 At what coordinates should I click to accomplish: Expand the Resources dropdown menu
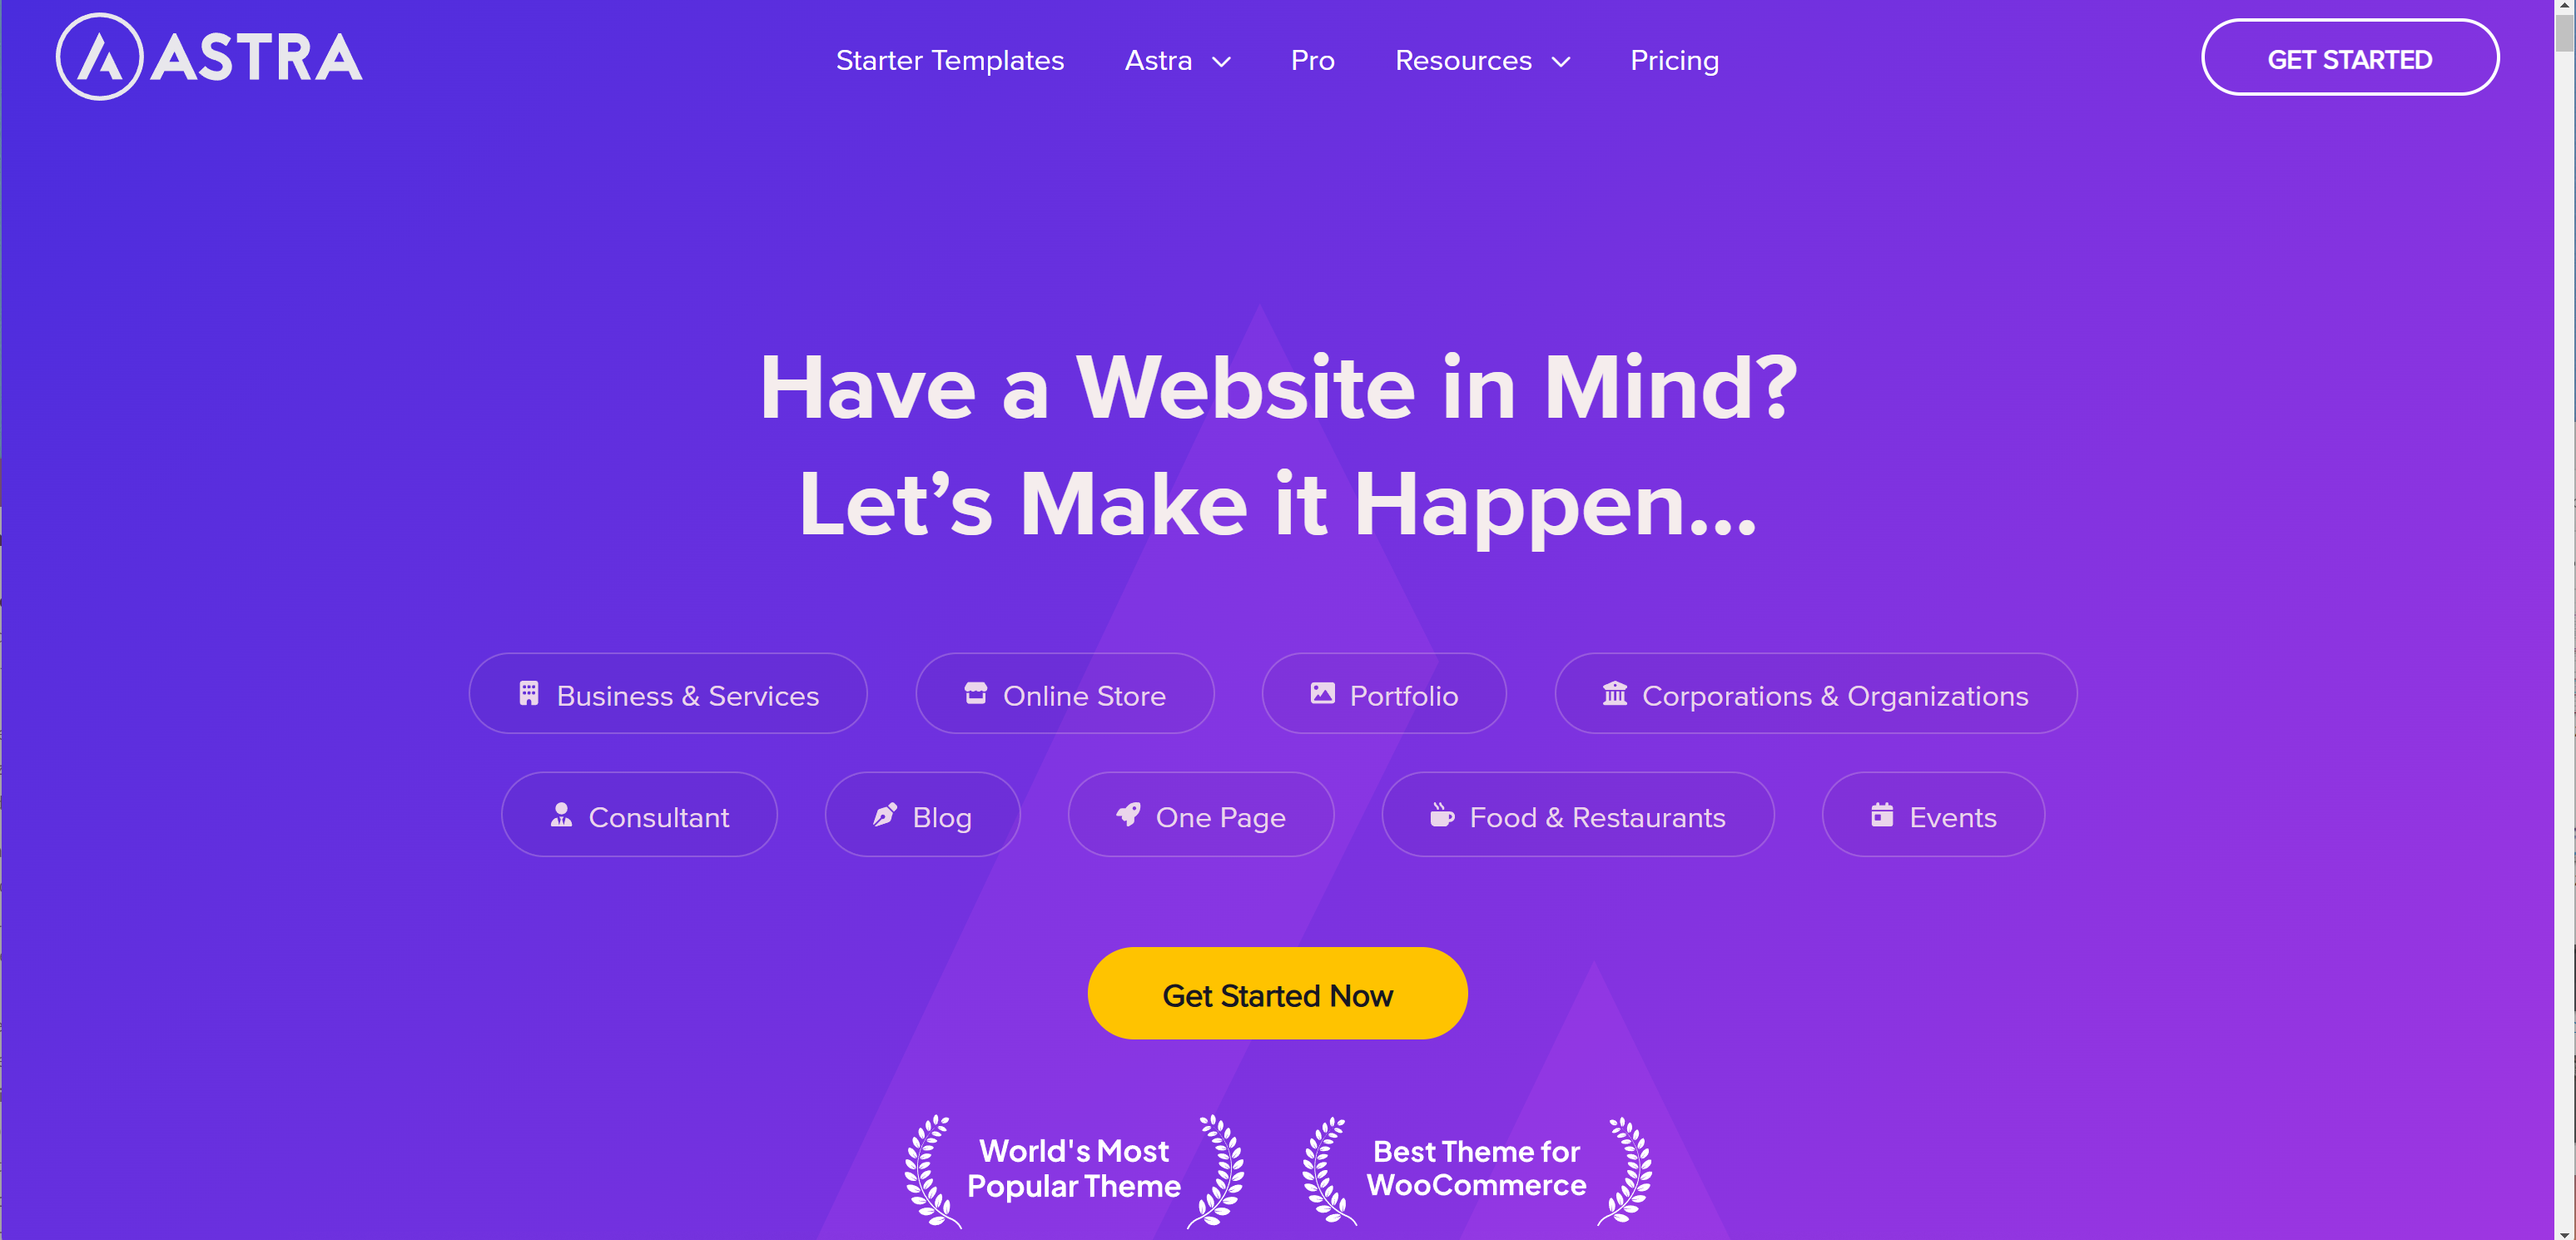point(1482,59)
